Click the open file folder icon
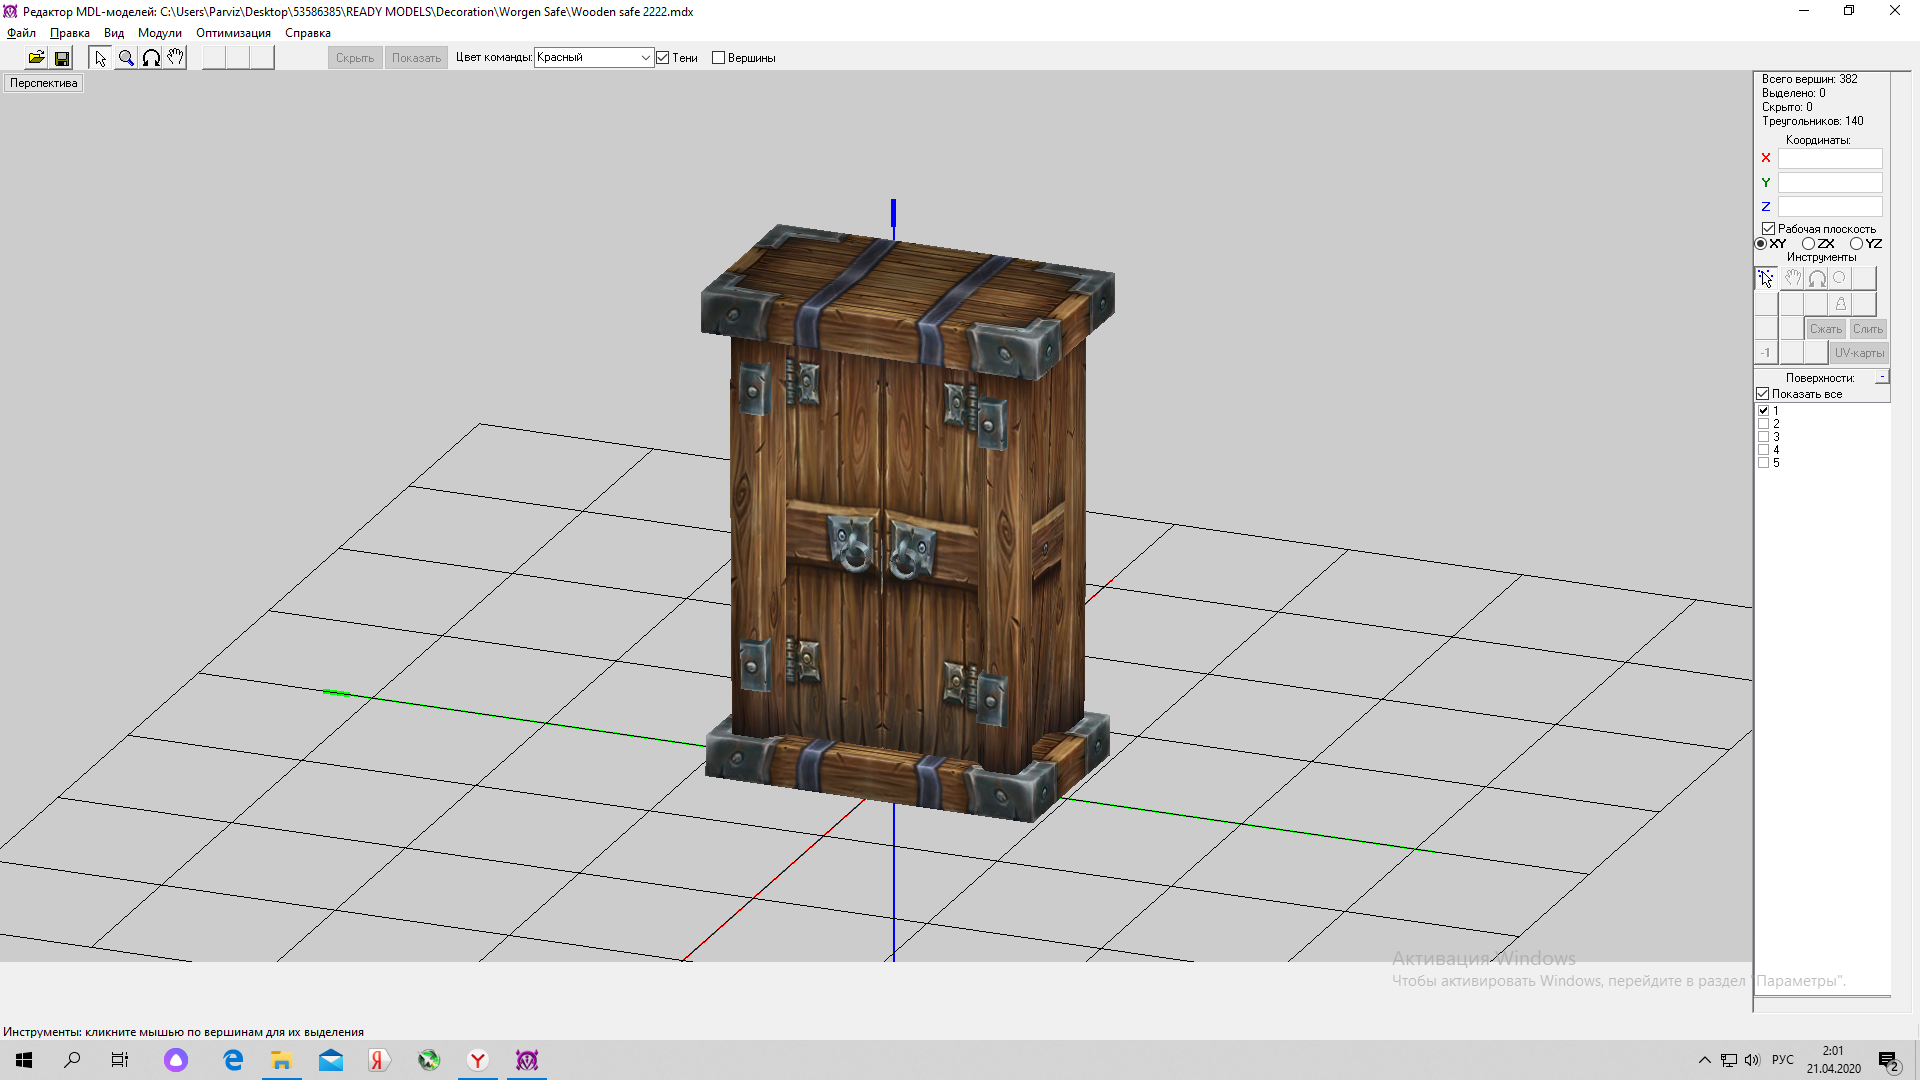The height and width of the screenshot is (1080, 1920). pos(36,58)
